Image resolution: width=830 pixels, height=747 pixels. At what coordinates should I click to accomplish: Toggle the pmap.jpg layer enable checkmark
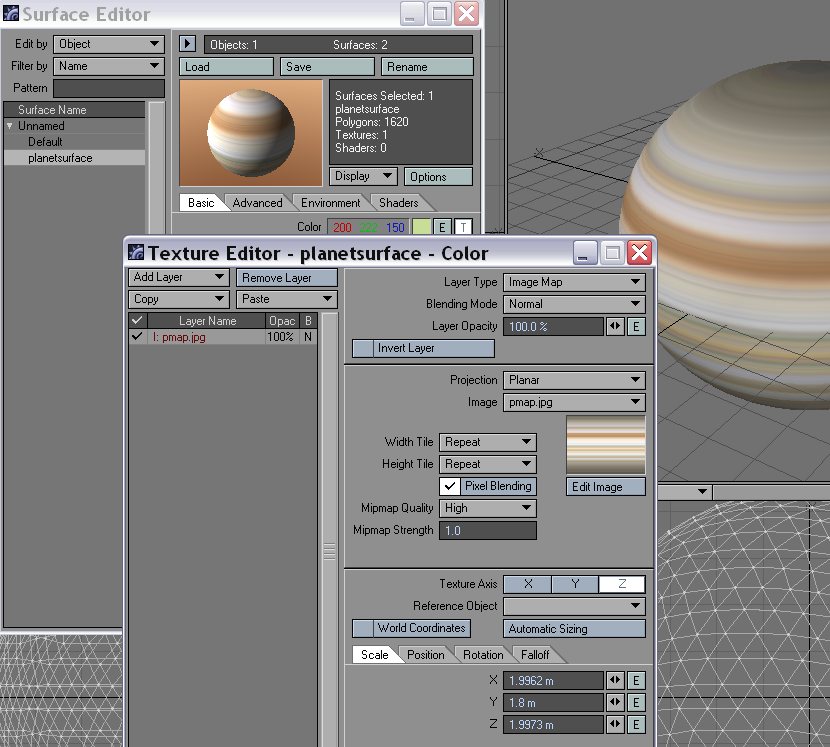[x=137, y=337]
